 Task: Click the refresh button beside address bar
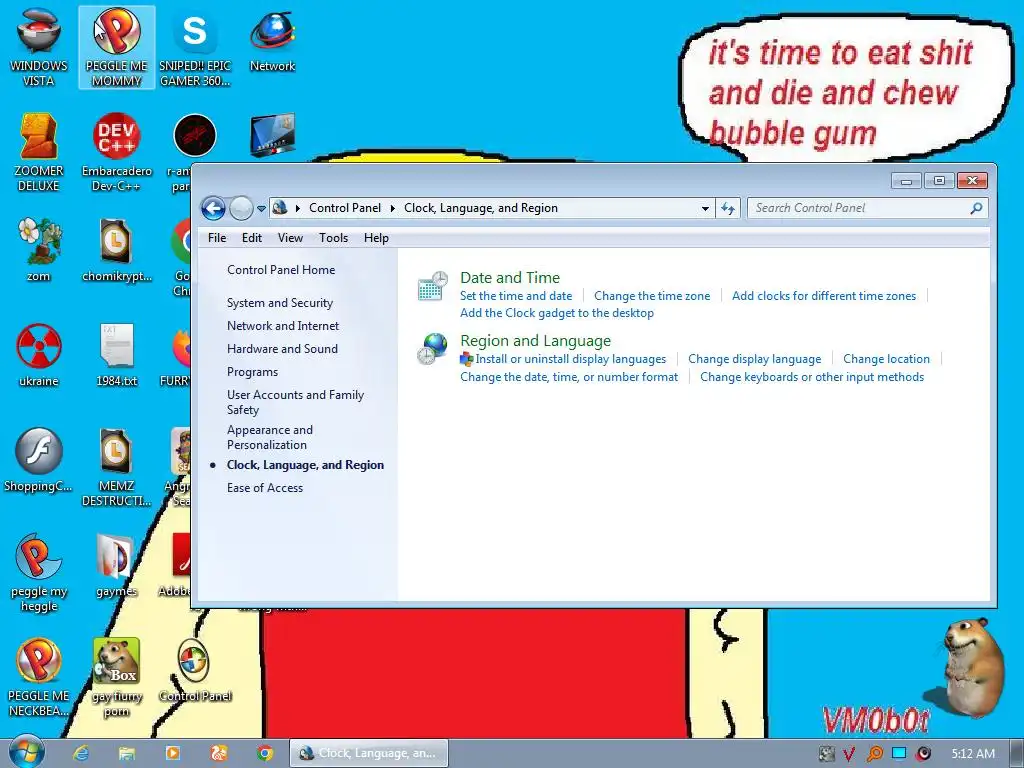click(728, 208)
